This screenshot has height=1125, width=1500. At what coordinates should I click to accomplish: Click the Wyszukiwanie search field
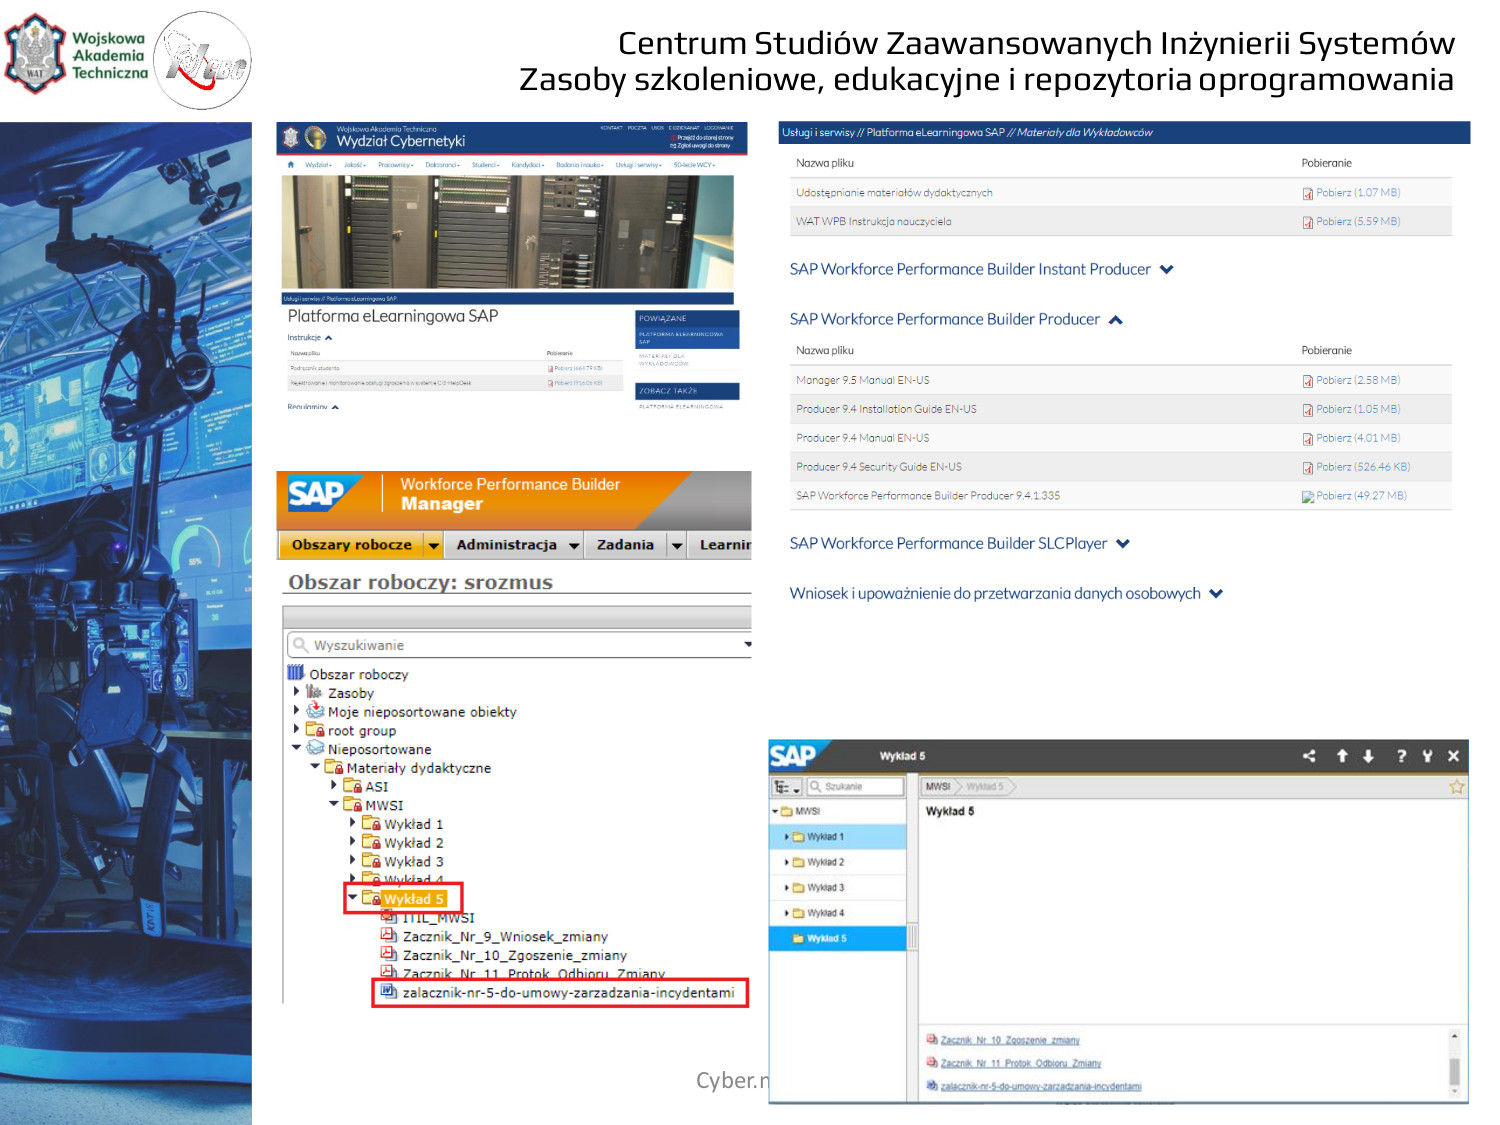pyautogui.click(x=520, y=645)
